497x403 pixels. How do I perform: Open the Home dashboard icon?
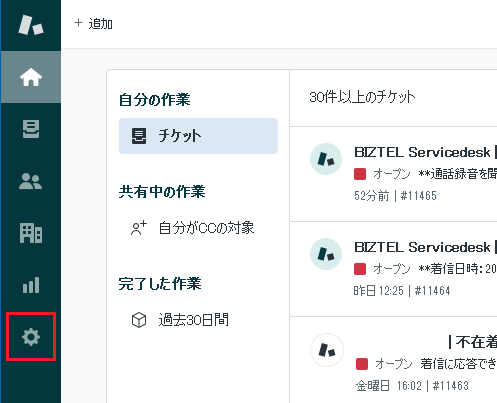[x=31, y=77]
